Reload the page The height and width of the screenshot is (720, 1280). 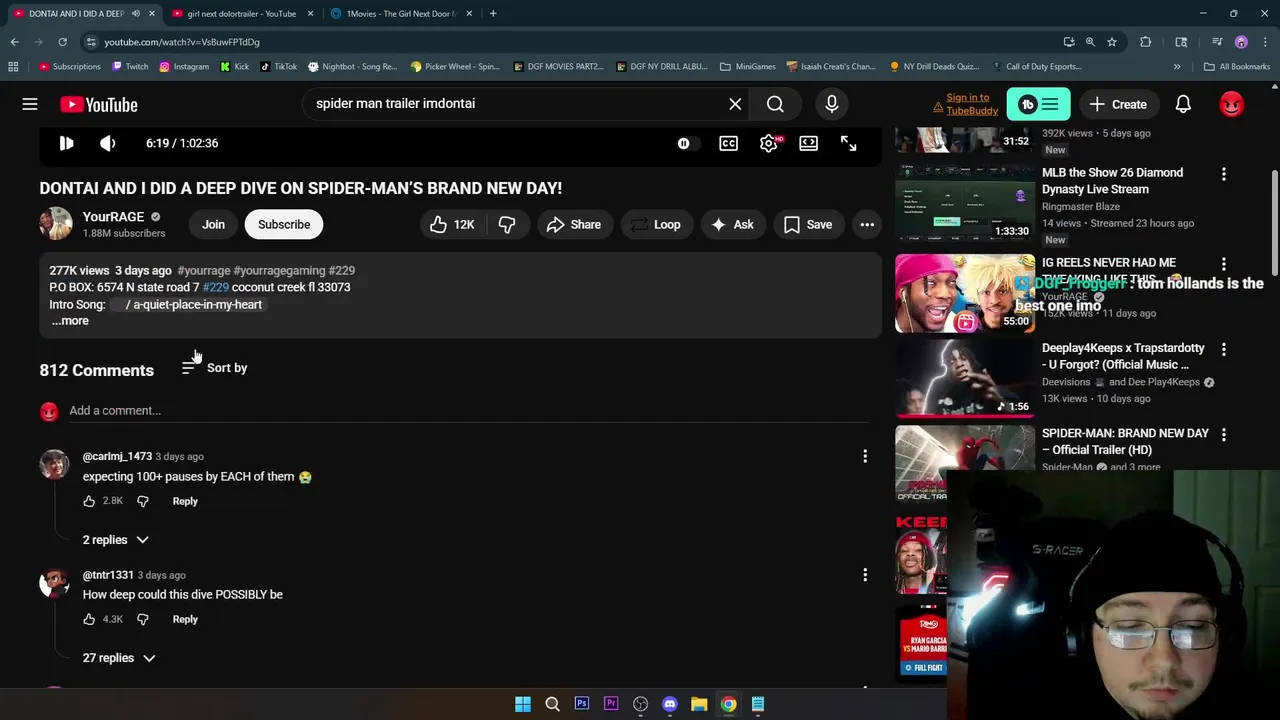tap(62, 42)
